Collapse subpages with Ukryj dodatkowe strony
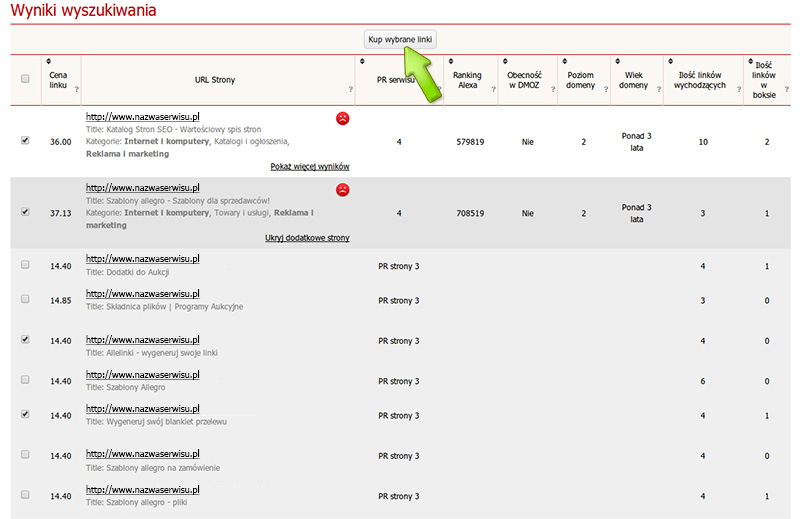The height and width of the screenshot is (519, 800). pyautogui.click(x=306, y=238)
